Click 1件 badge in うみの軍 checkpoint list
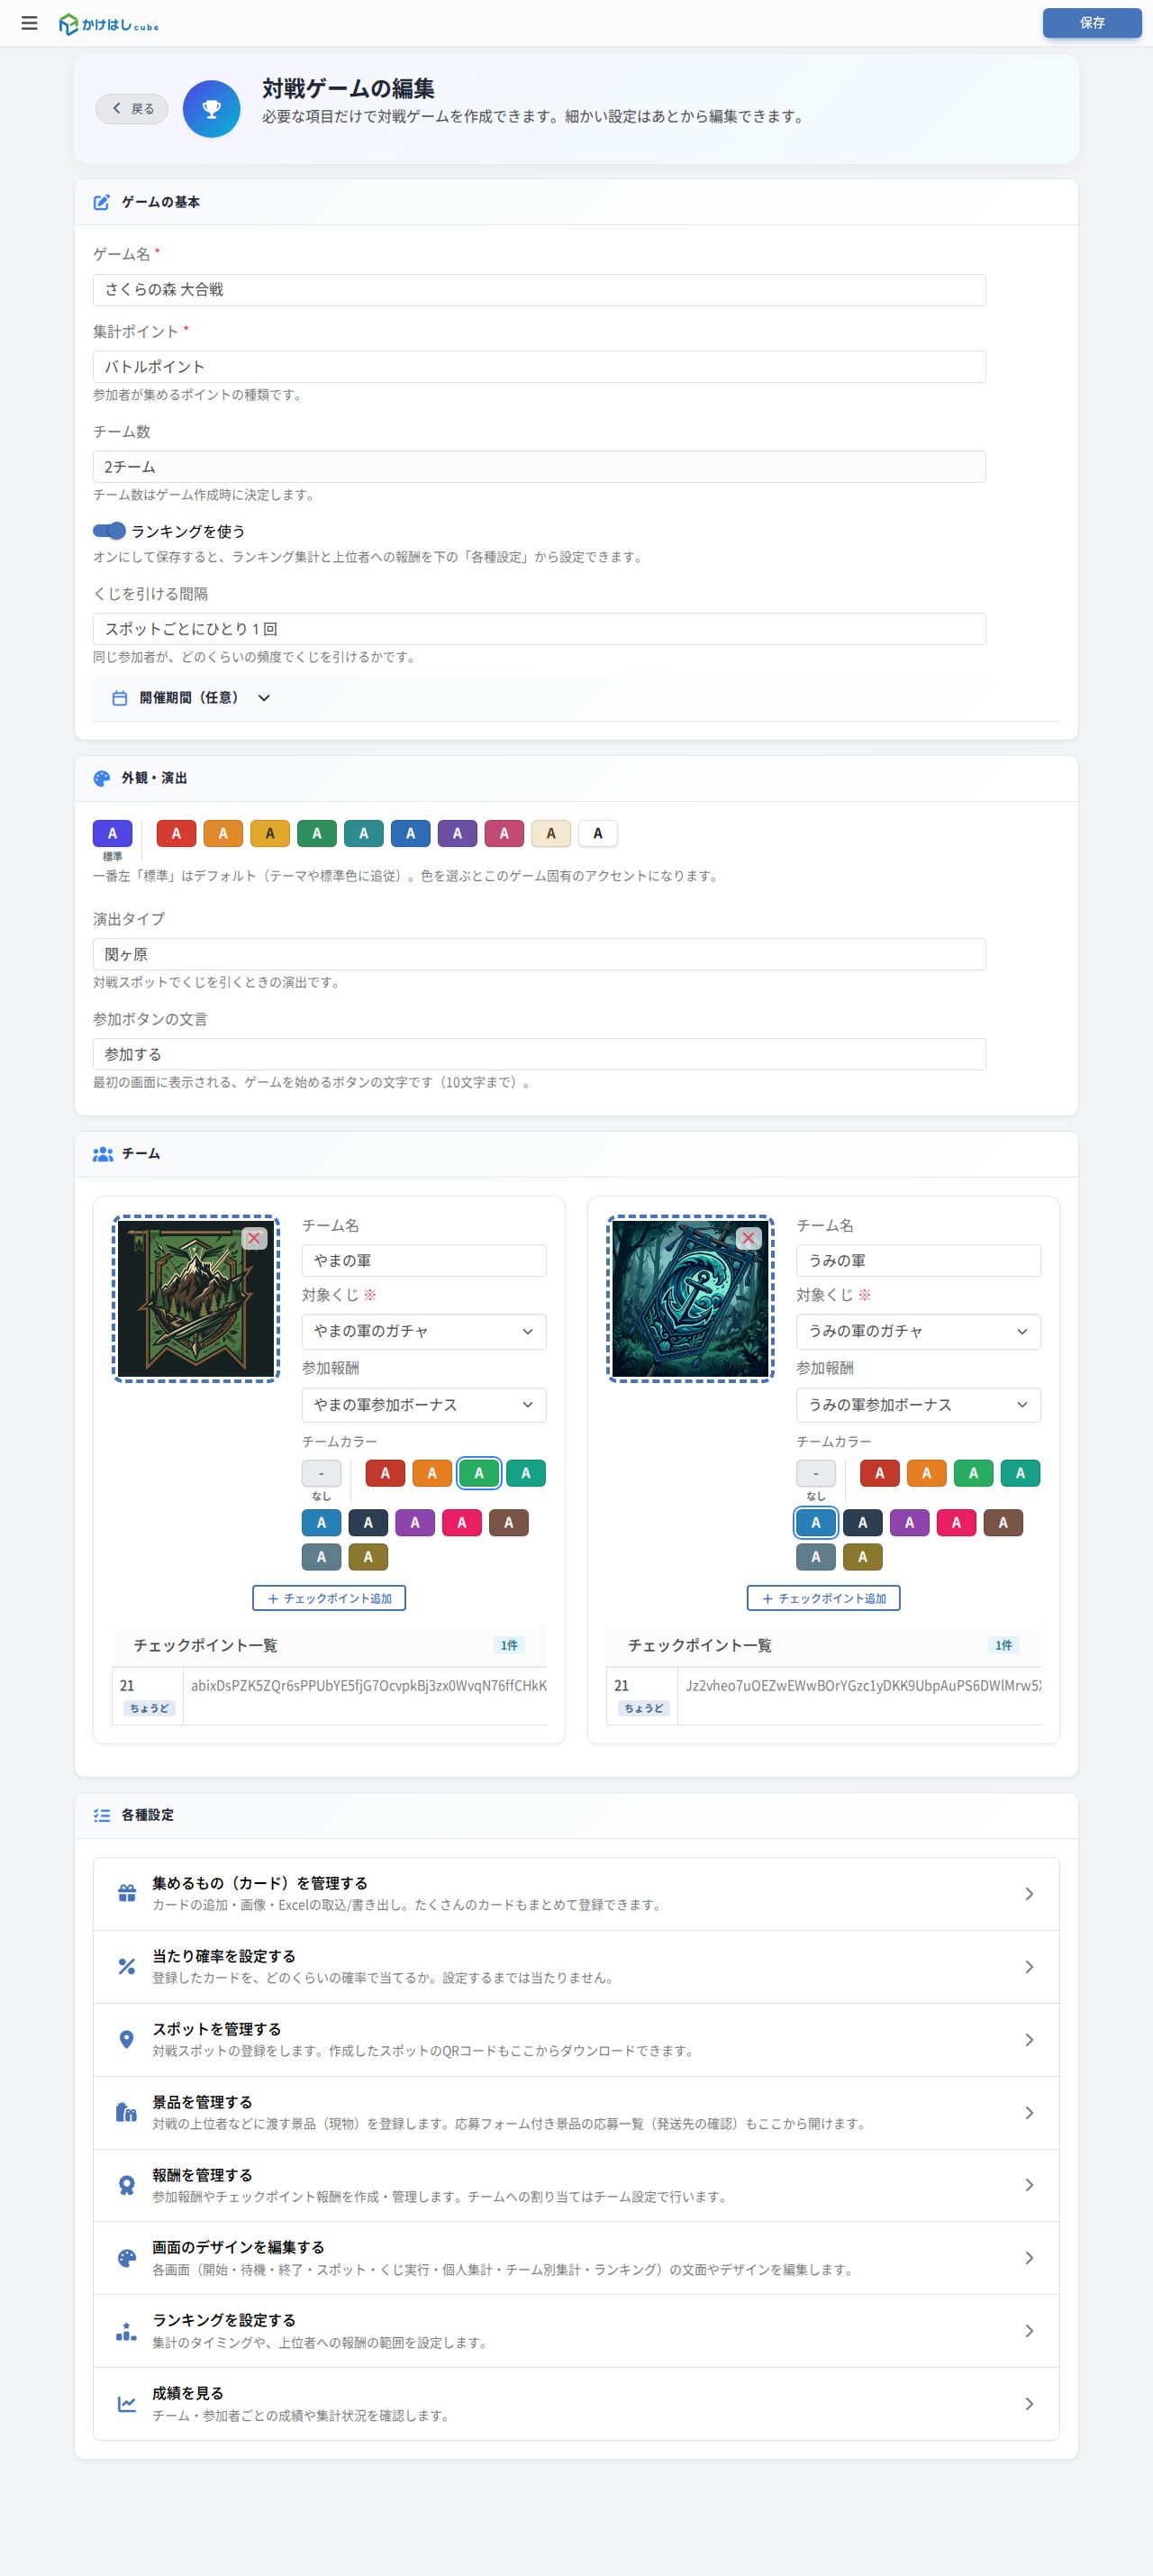1153x2576 pixels. [x=1003, y=1645]
